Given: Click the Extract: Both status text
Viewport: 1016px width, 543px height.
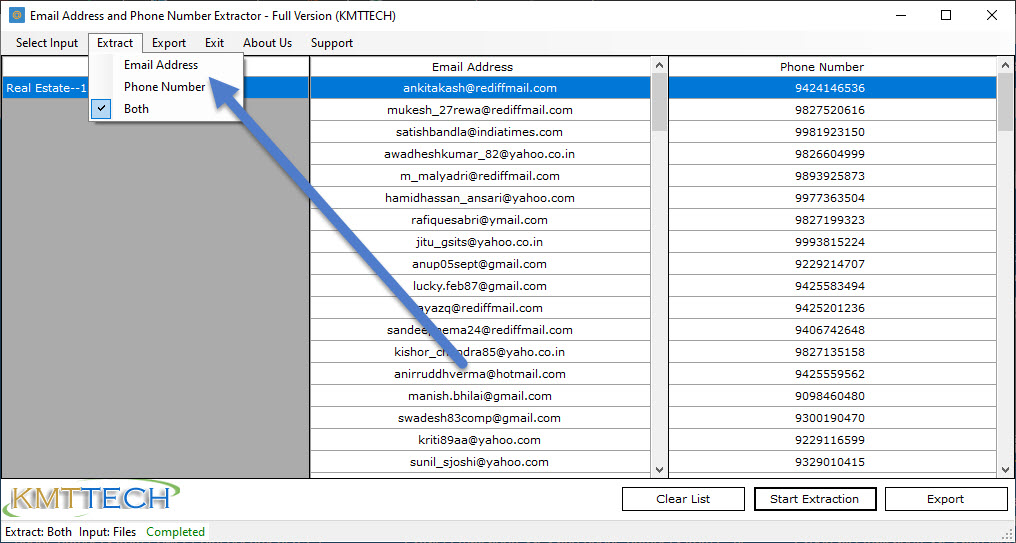Looking at the screenshot, I should pyautogui.click(x=38, y=532).
